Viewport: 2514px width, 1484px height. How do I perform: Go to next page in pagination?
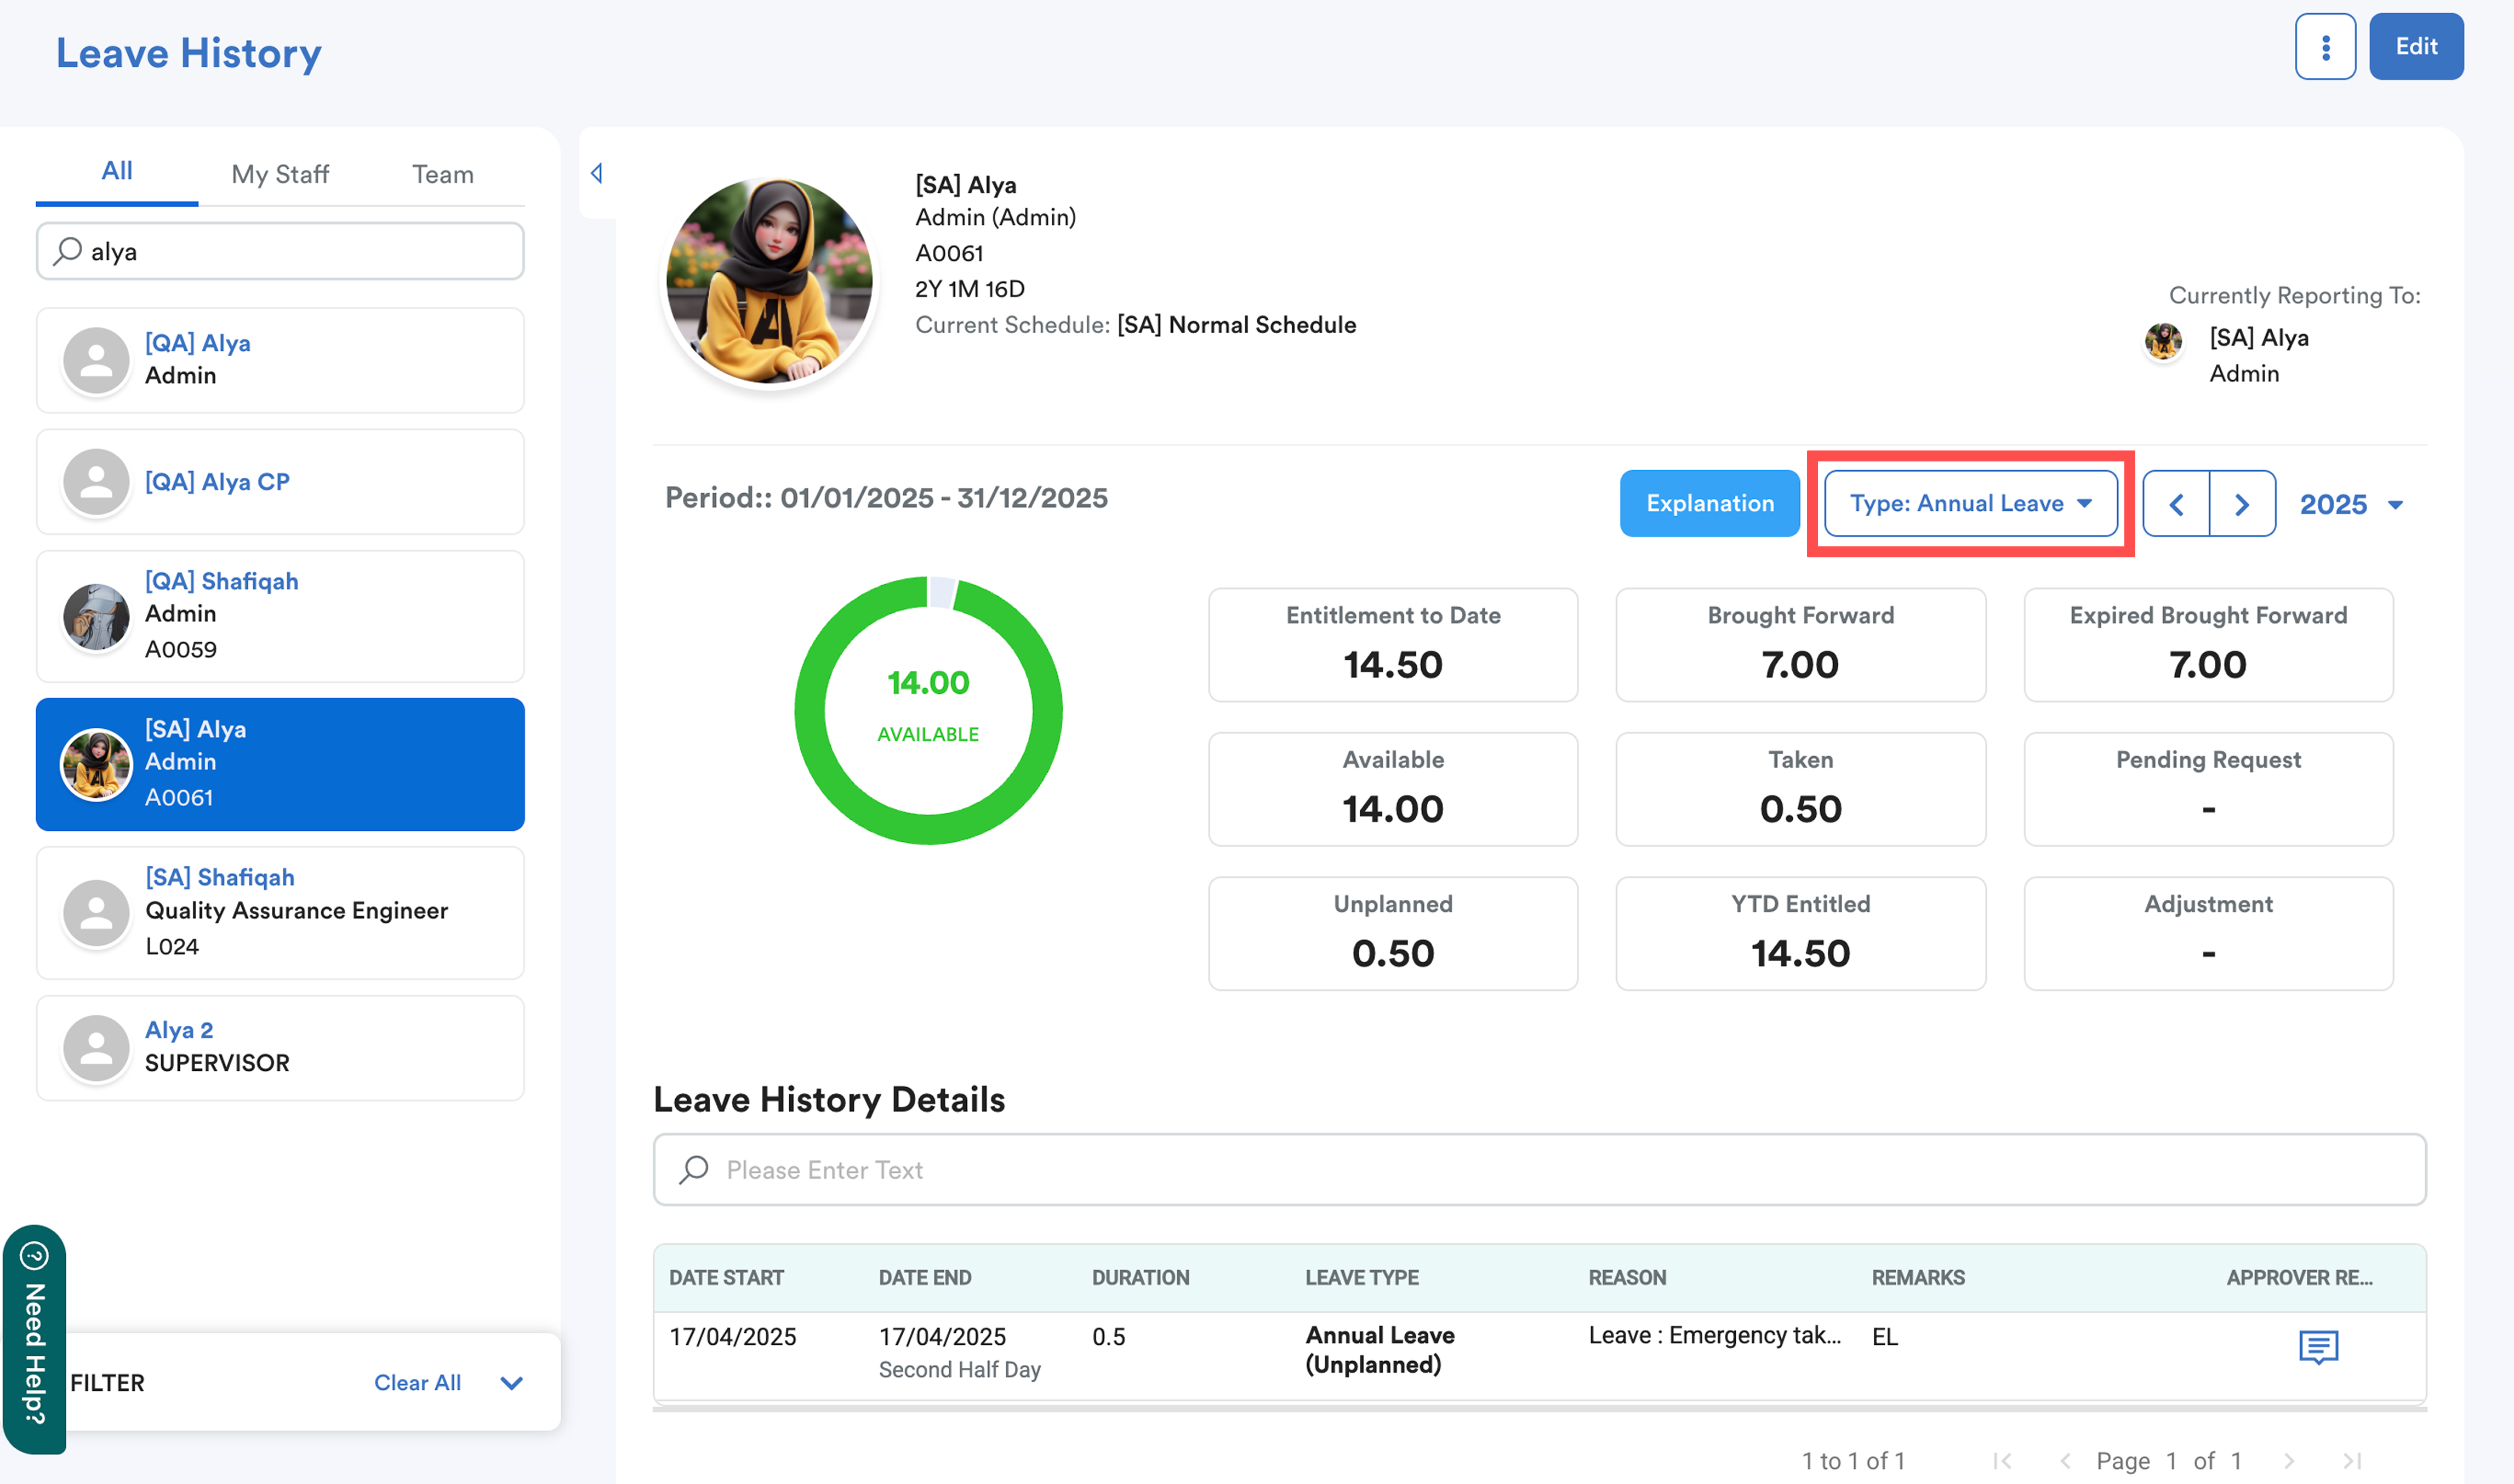click(x=2289, y=1461)
